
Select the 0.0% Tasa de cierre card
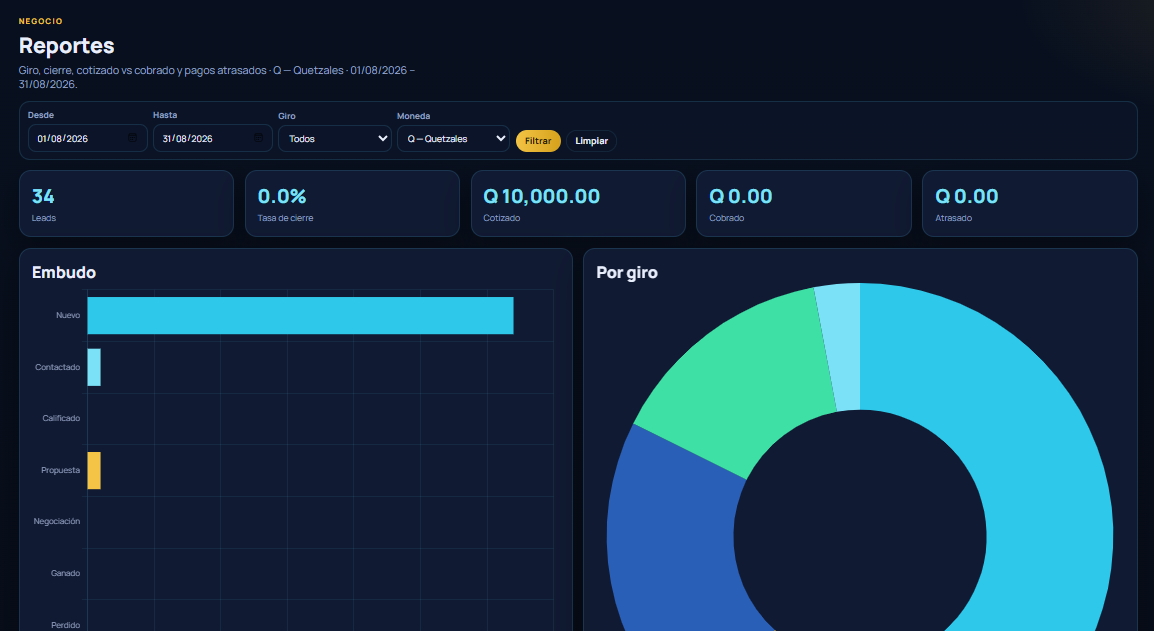pyautogui.click(x=352, y=204)
